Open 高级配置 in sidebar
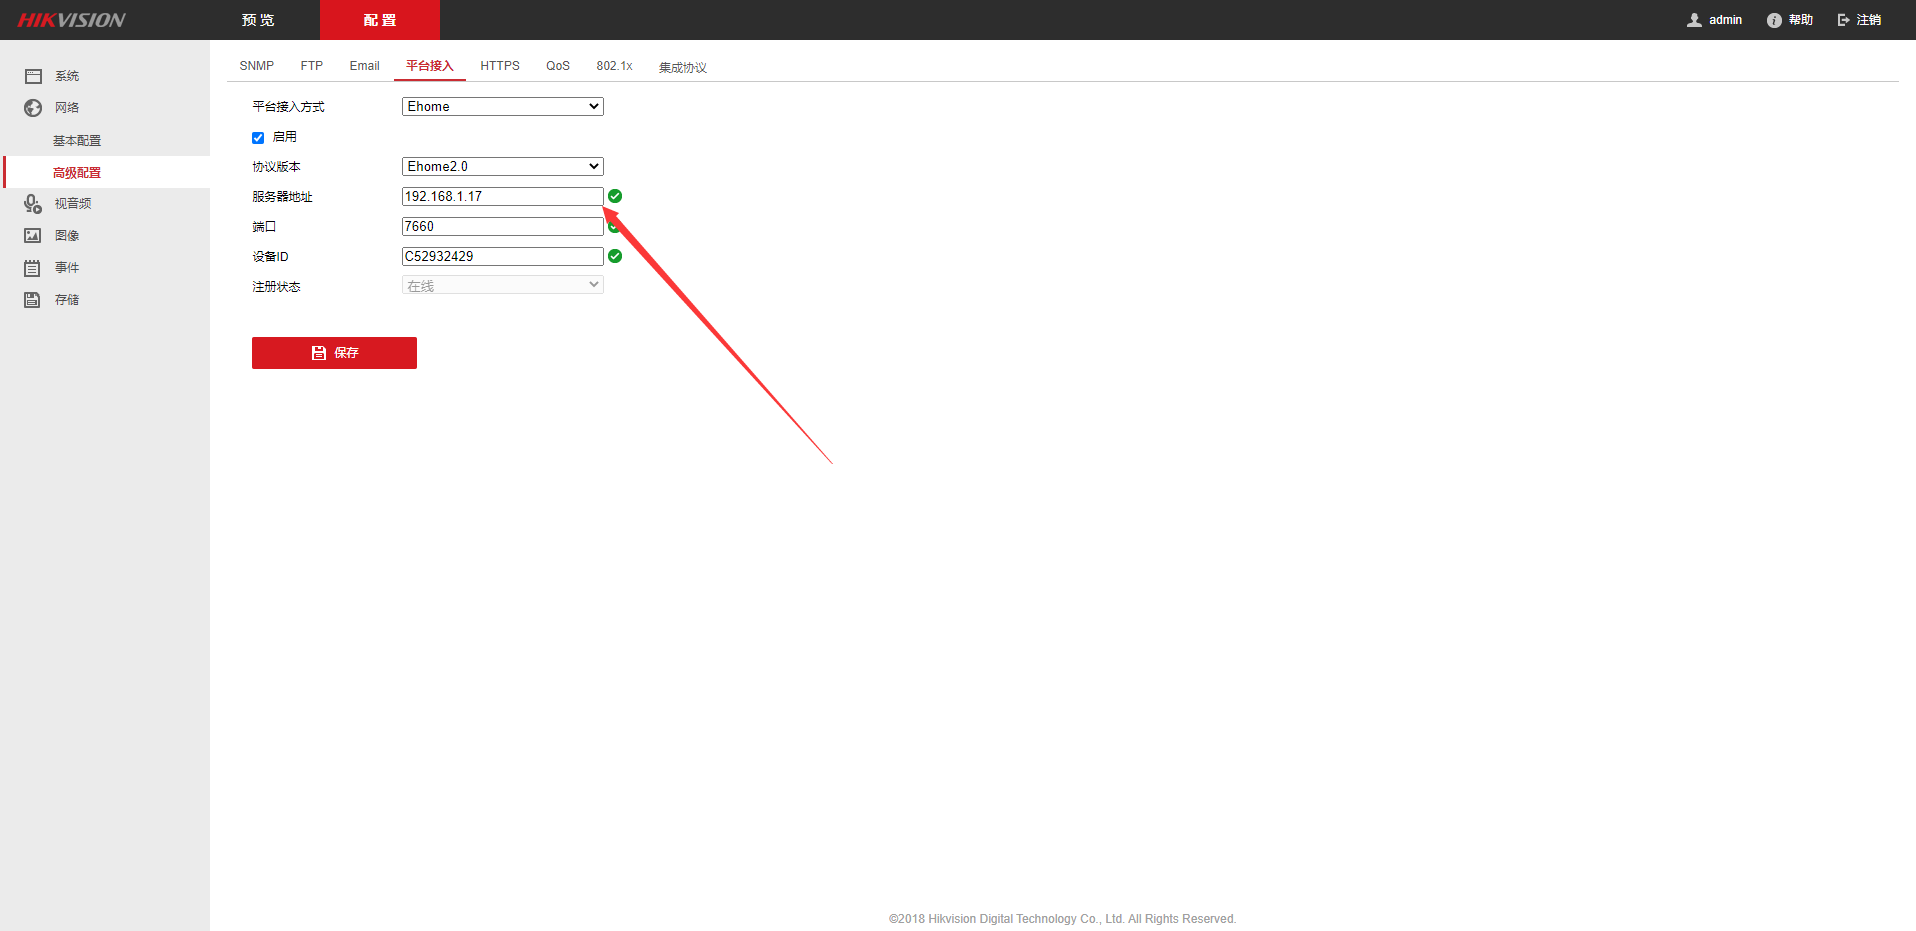This screenshot has height=931, width=1916. 77,173
